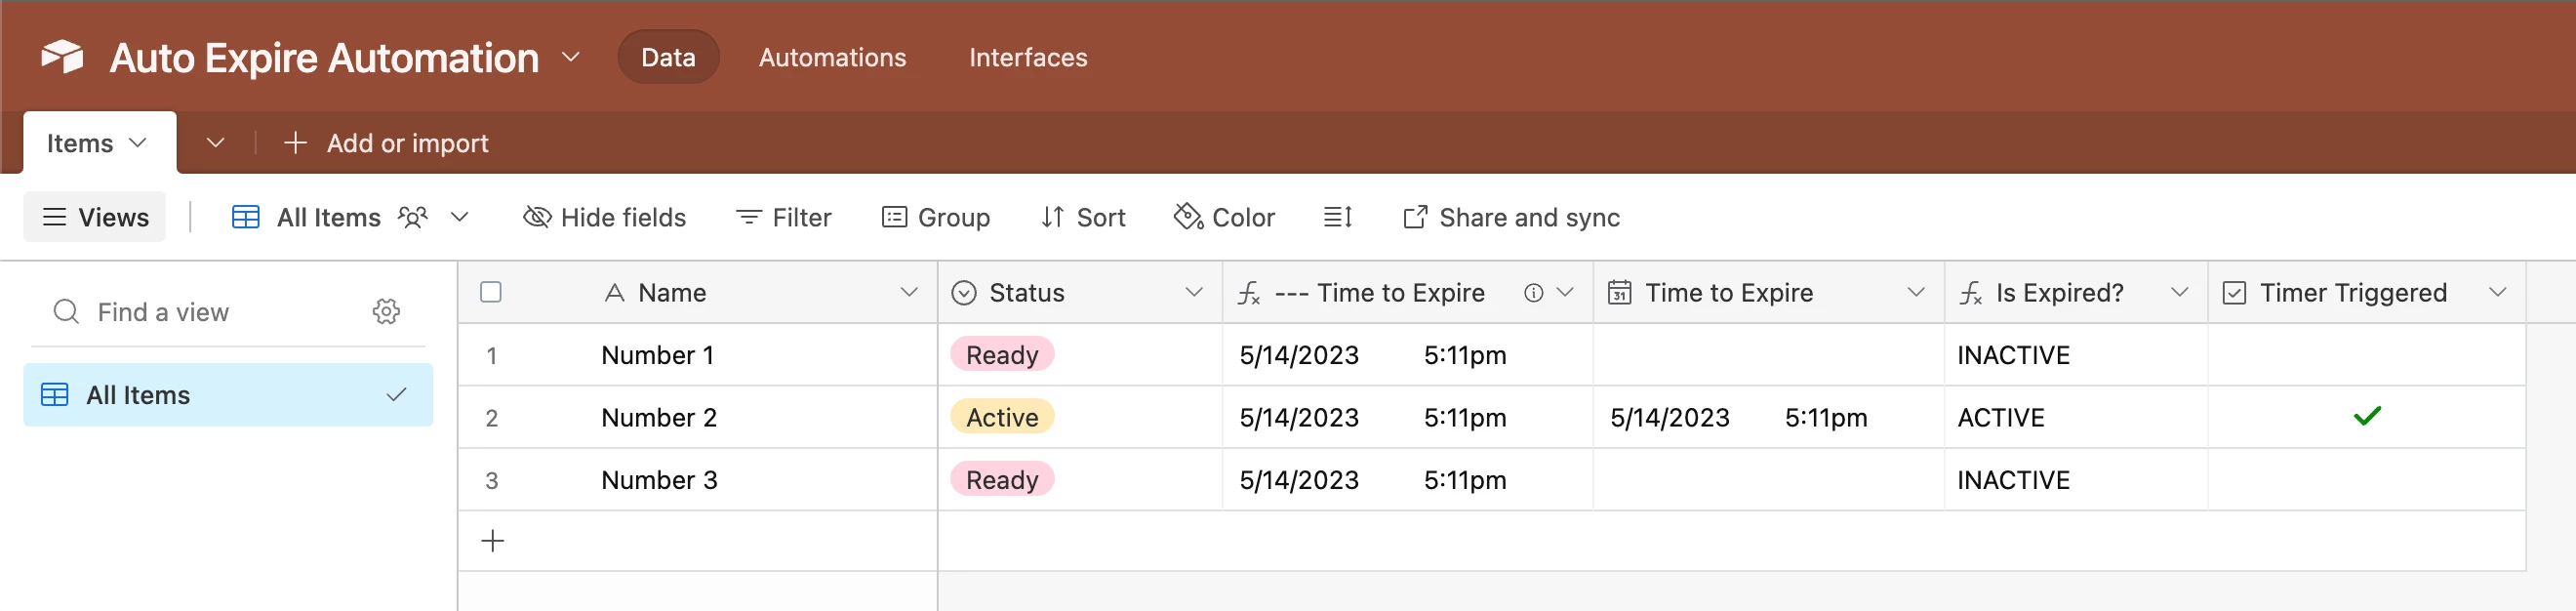The width and height of the screenshot is (2576, 611).
Task: Click Number 2's date Time to Expire cell
Action: [1768, 417]
